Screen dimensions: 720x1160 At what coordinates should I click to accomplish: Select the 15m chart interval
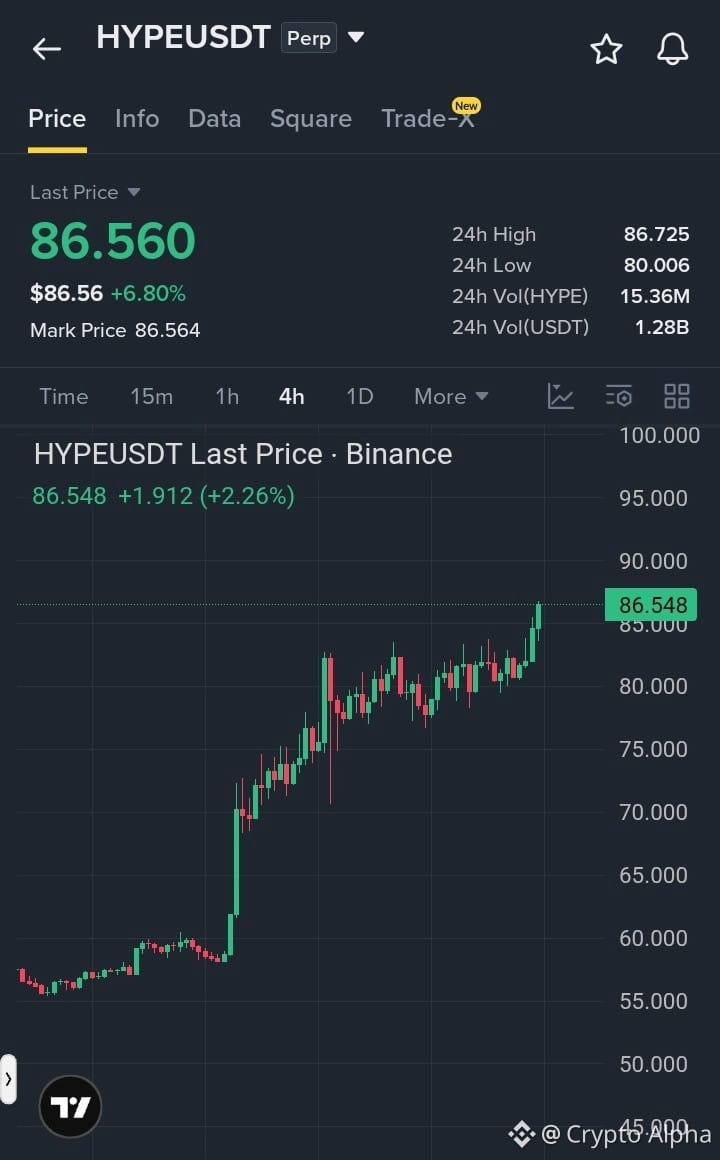(152, 397)
